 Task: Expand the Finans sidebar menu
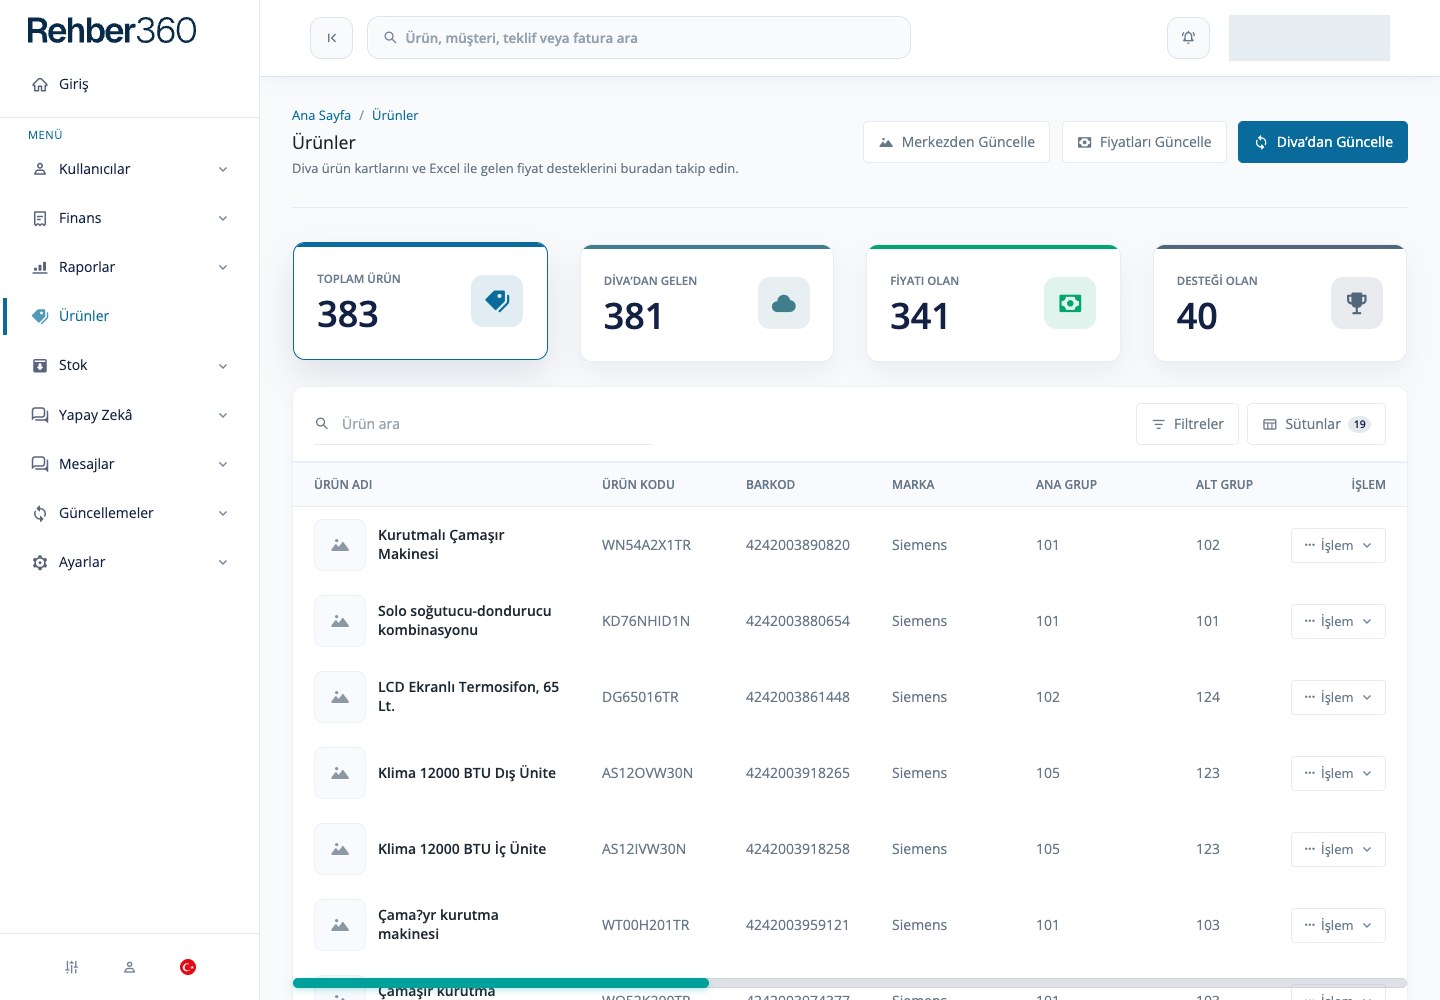(x=129, y=218)
